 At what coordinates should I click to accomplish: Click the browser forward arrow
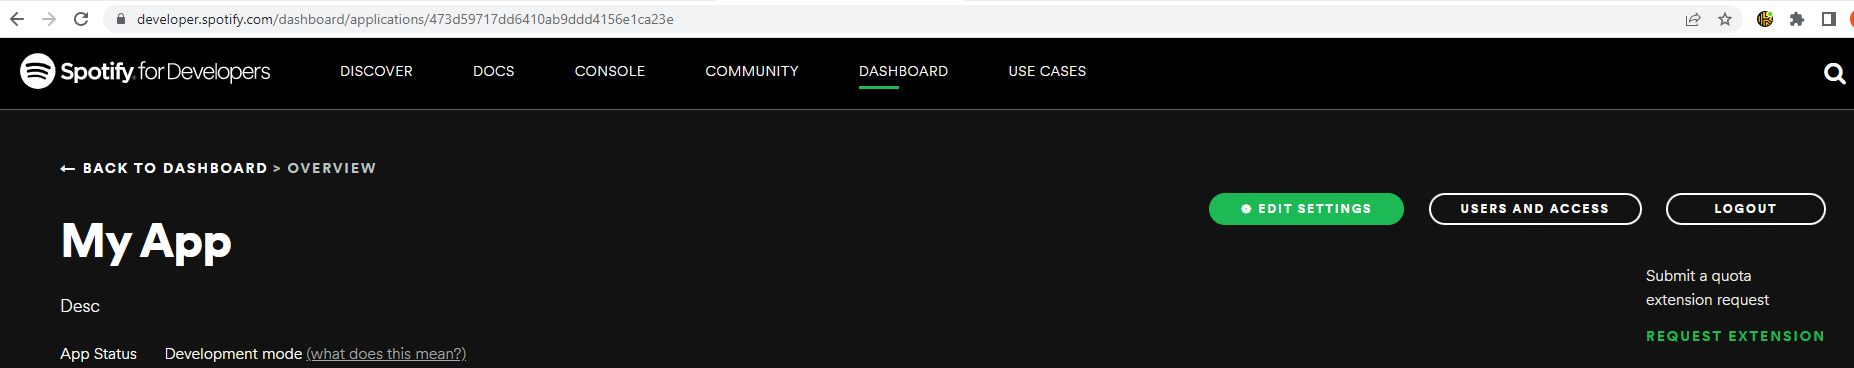[48, 19]
